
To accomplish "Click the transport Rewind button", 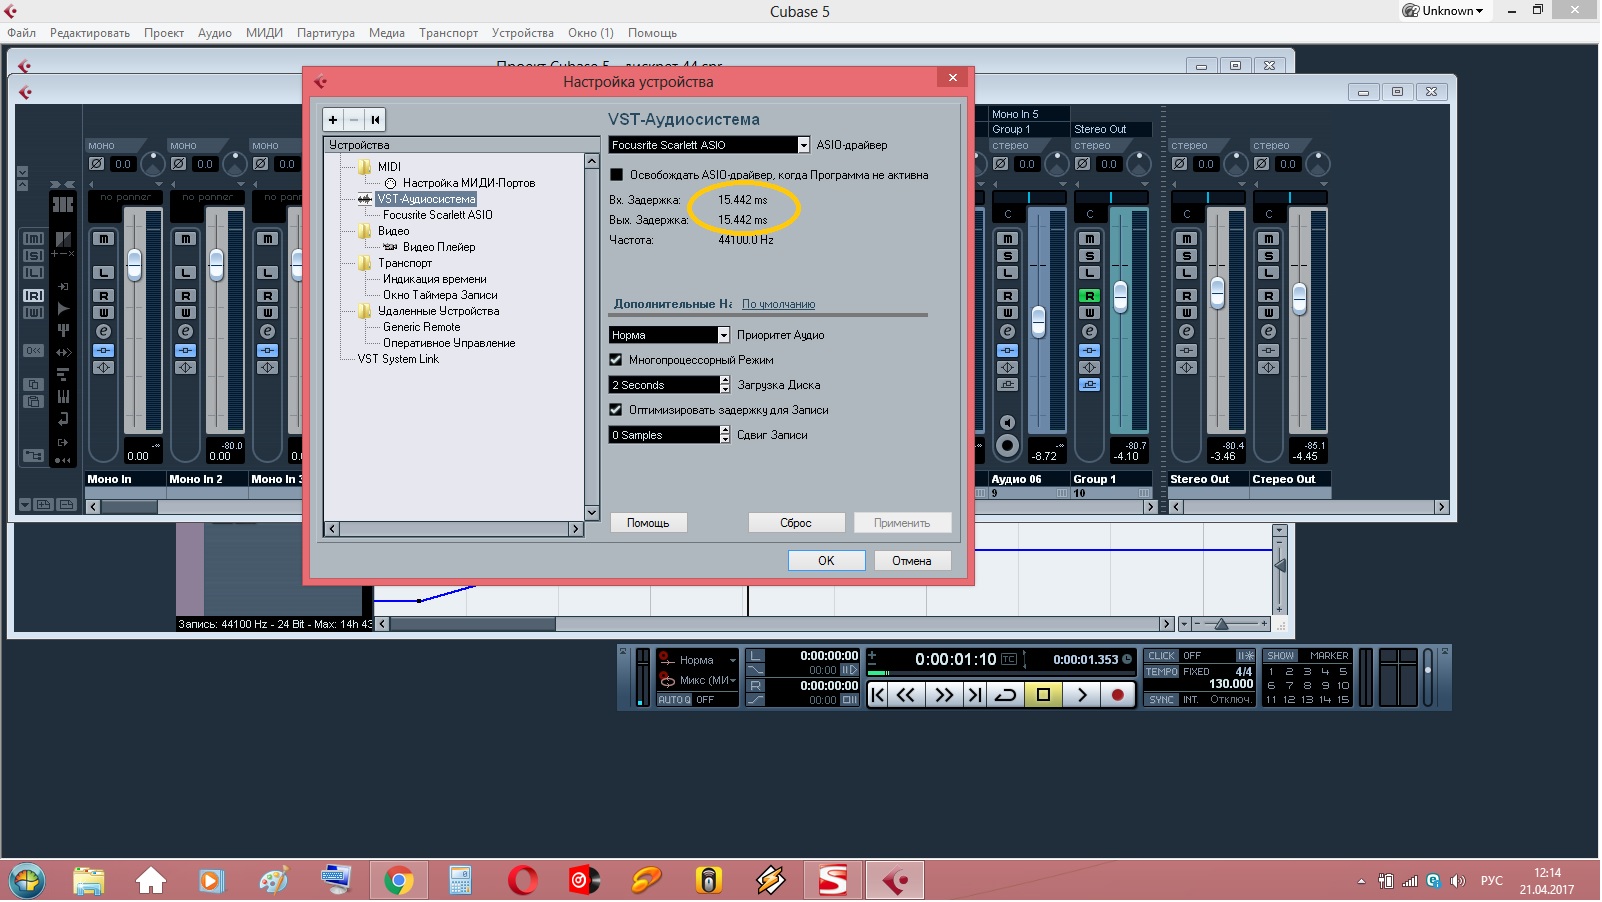I will [x=906, y=695].
